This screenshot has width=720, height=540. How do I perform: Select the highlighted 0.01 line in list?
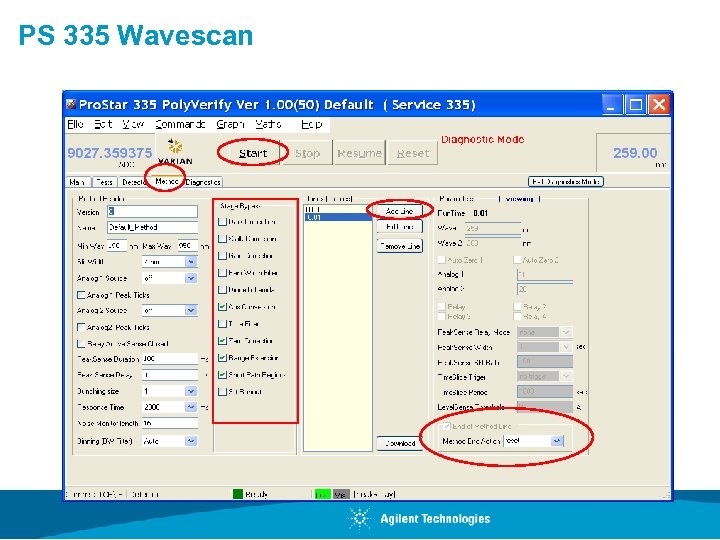coord(338,217)
